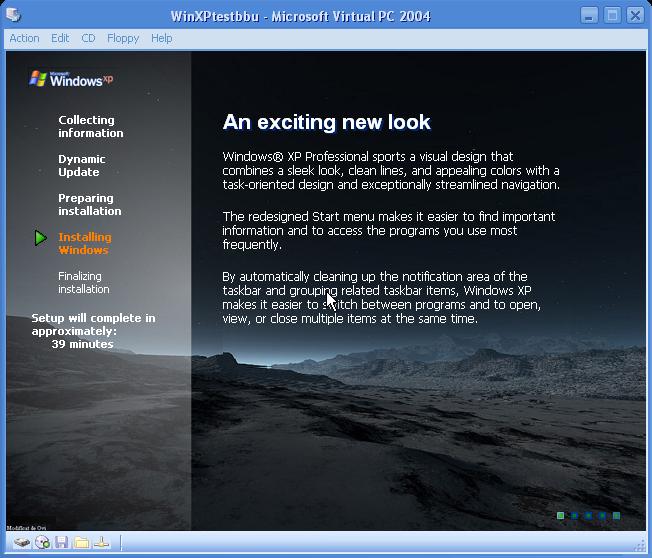Click the Finalizing installation step
The width and height of the screenshot is (652, 558).
84,283
